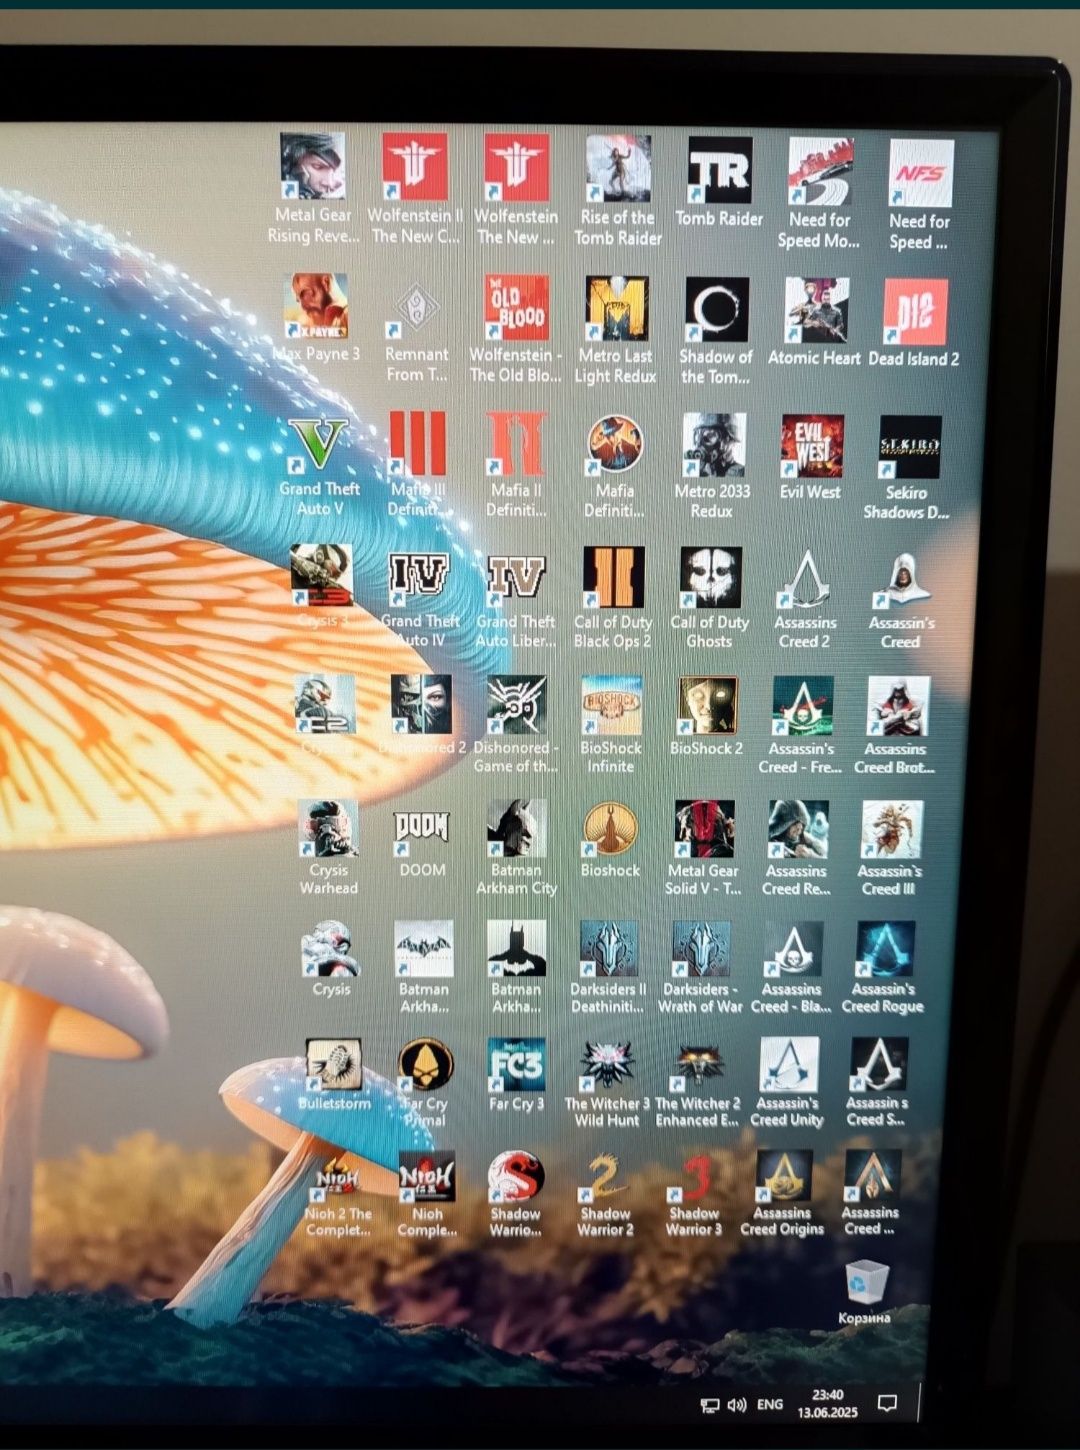Launch Evil West icon

[811, 447]
